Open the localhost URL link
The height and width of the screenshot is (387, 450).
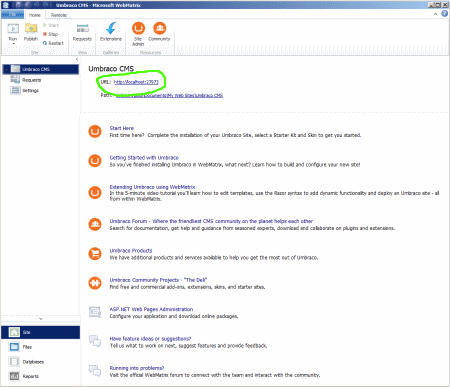[x=136, y=82]
